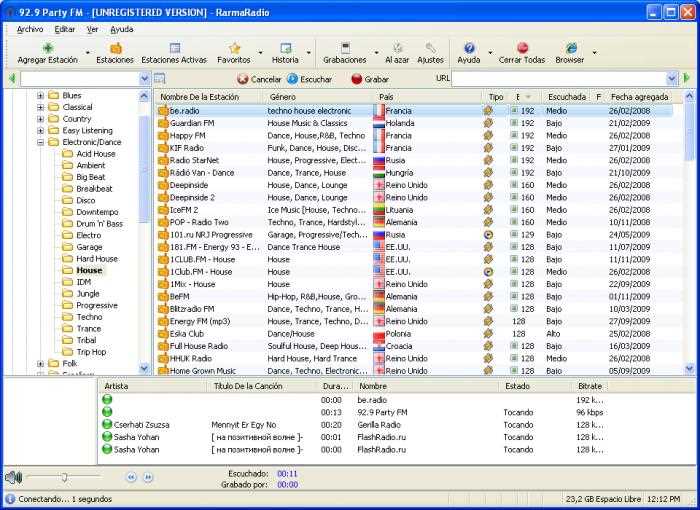The height and width of the screenshot is (510, 700).
Task: Skip to previous station button
Action: (131, 477)
